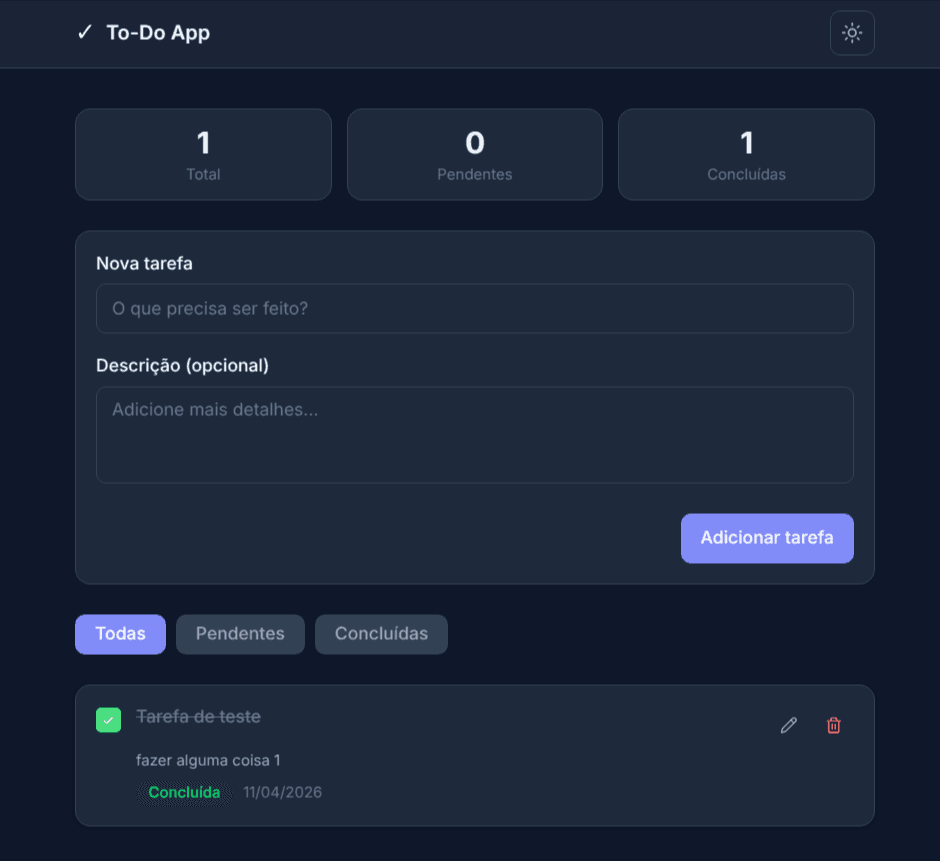This screenshot has height=861, width=940.
Task: Click the 'Adicione mais detalhes...' description box
Action: click(474, 434)
